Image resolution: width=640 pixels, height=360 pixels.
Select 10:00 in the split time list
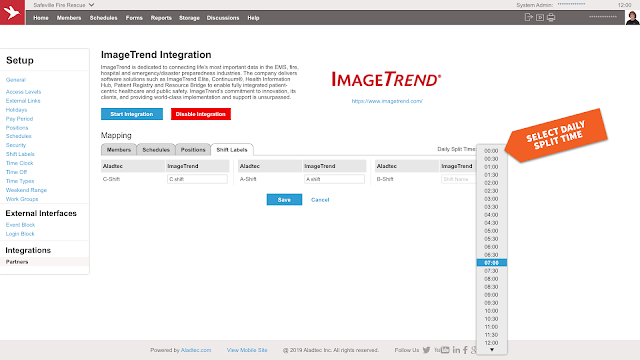click(491, 311)
